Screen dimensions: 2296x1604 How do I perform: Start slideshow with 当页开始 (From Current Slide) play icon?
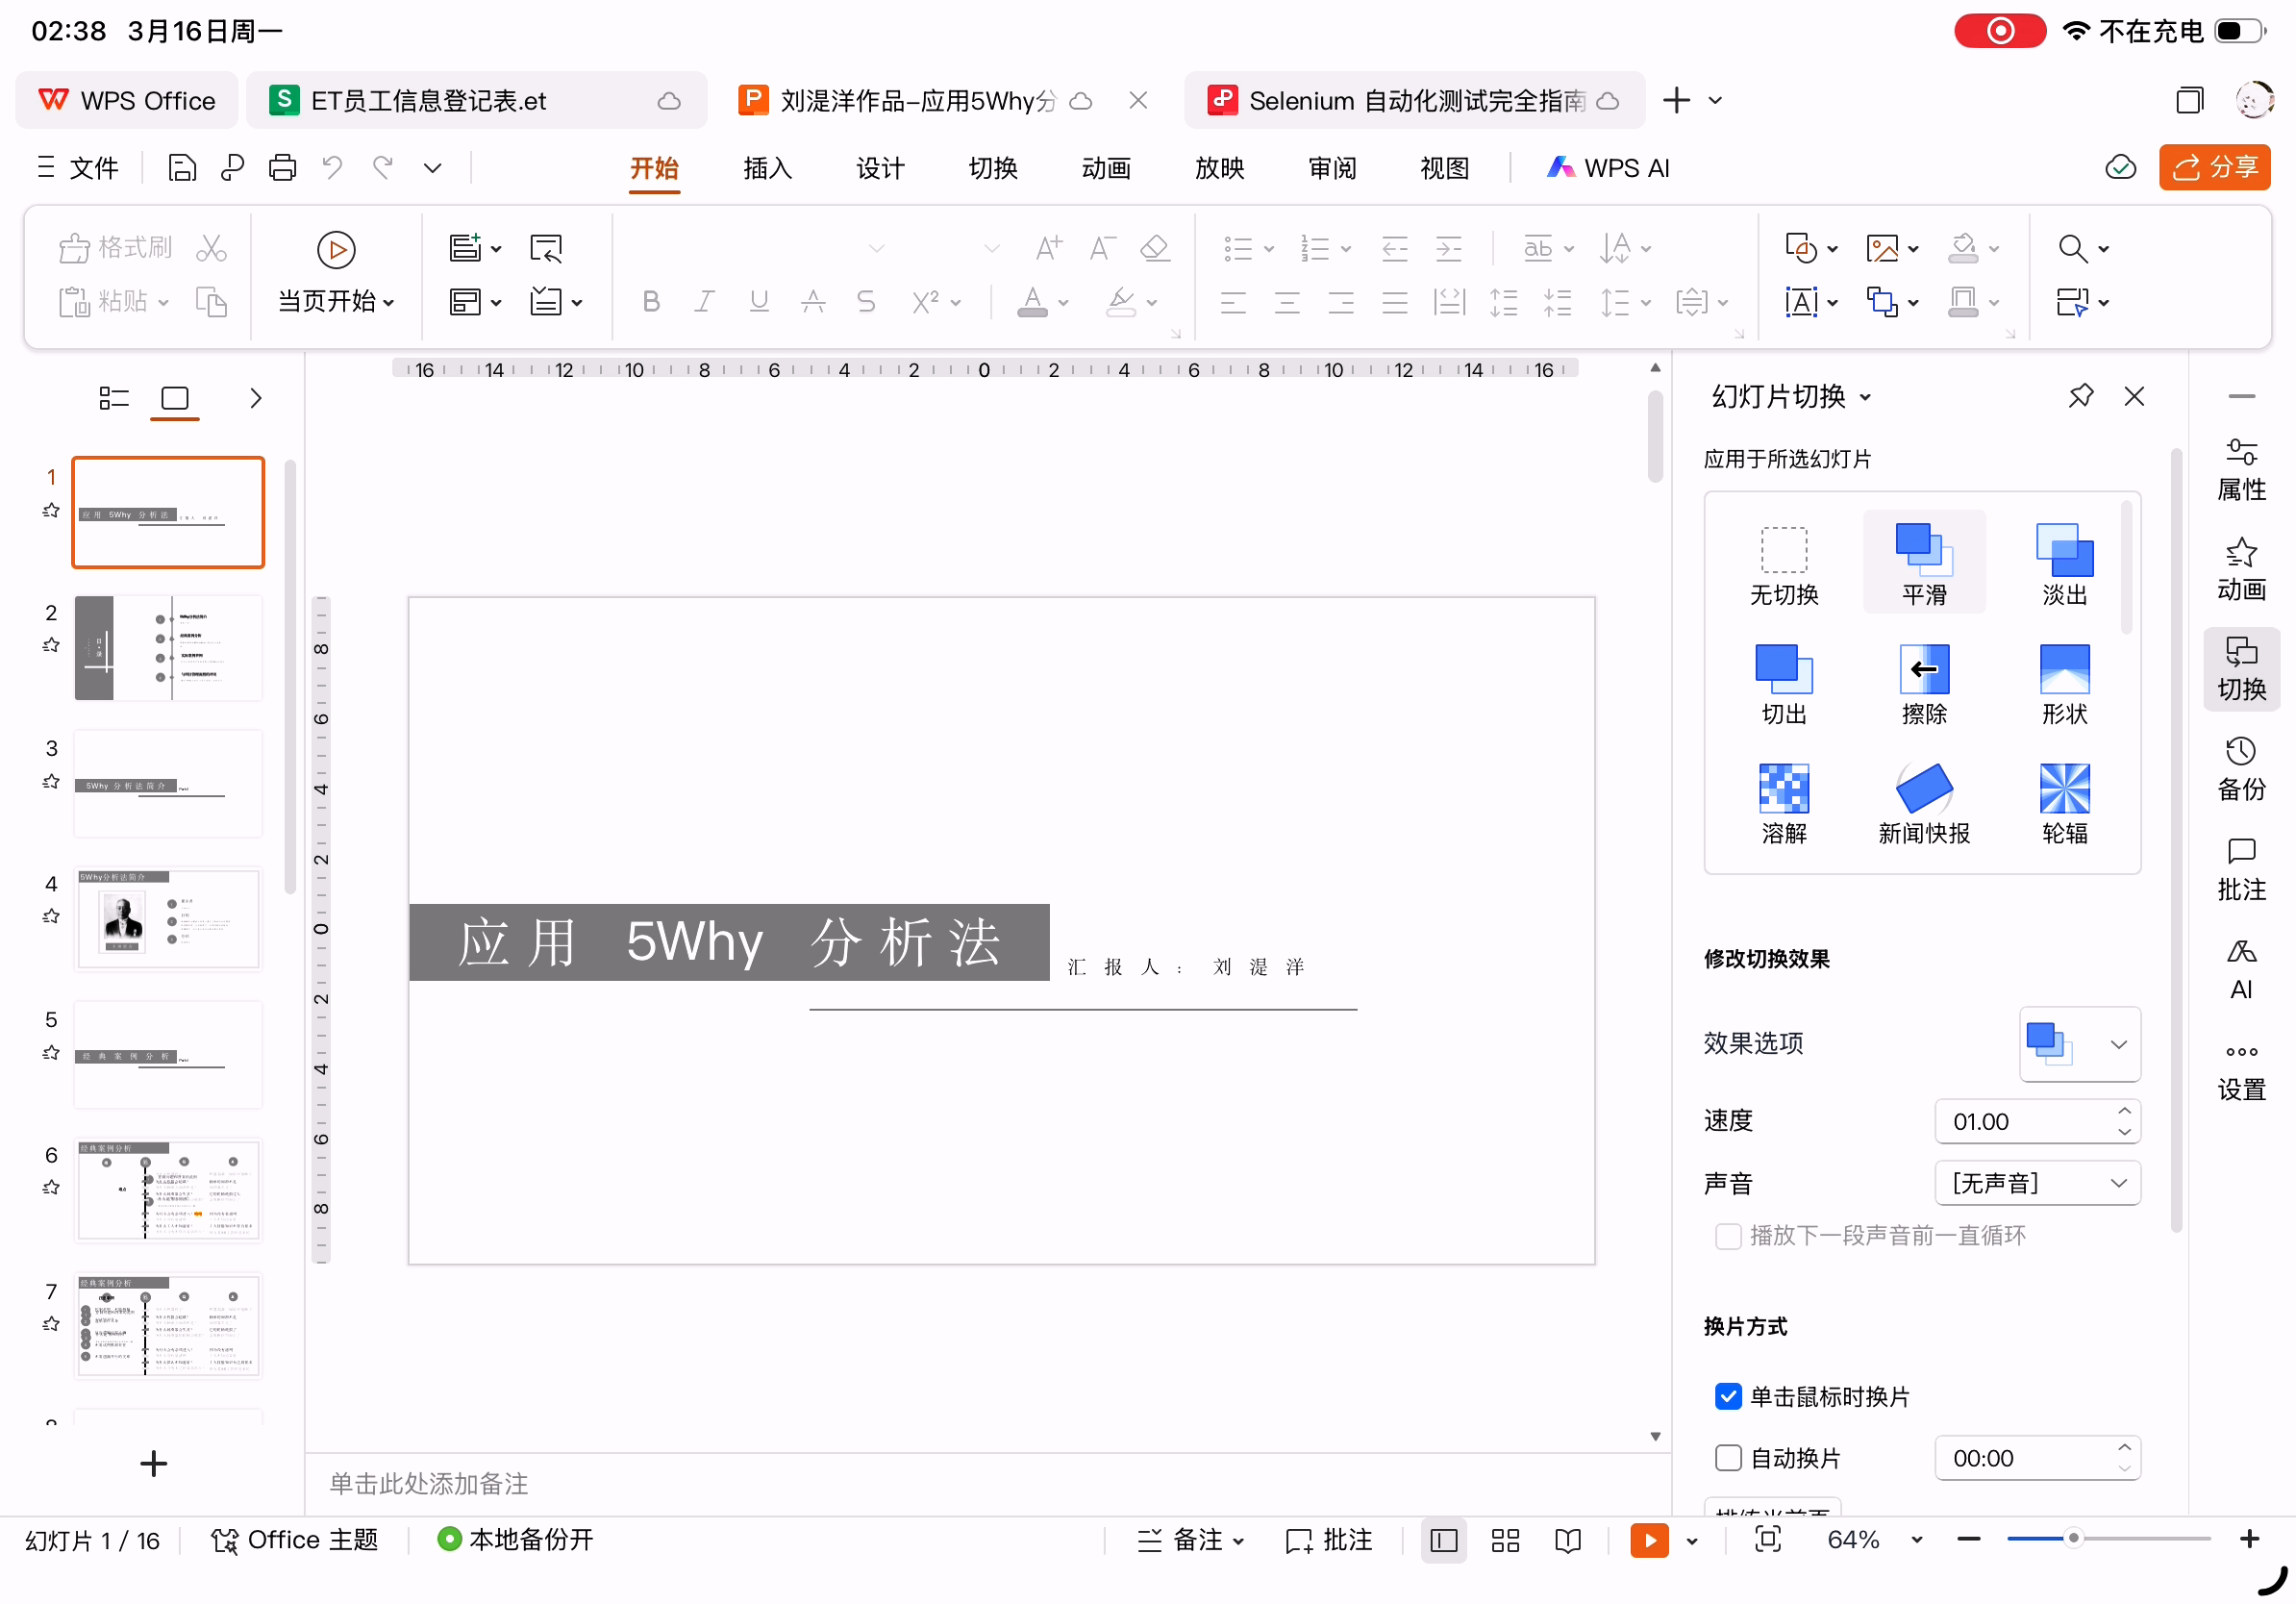tap(336, 249)
